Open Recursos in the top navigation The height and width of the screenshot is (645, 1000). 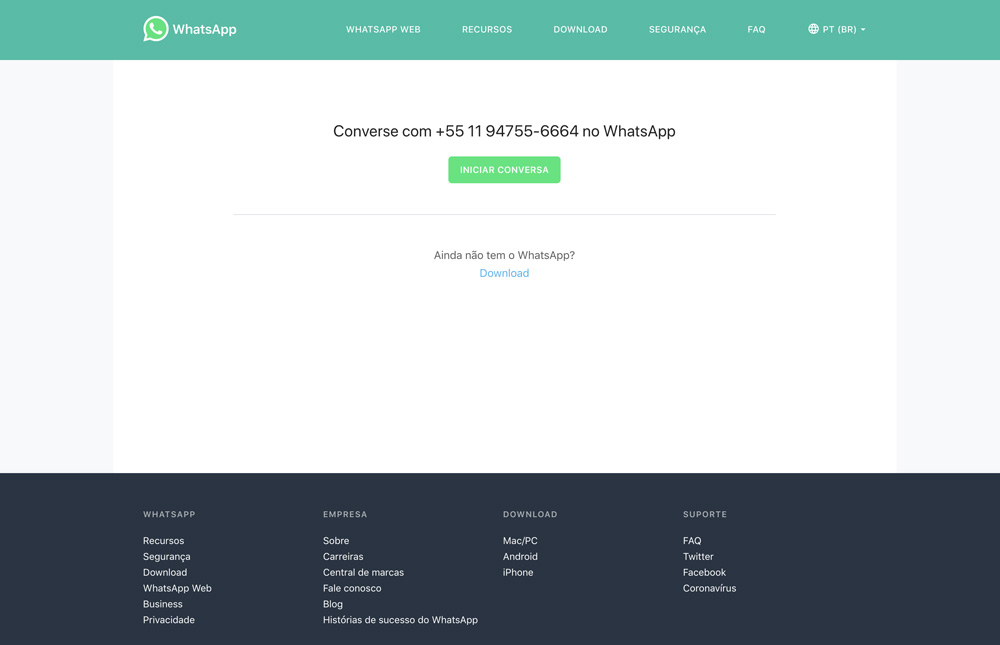tap(487, 29)
